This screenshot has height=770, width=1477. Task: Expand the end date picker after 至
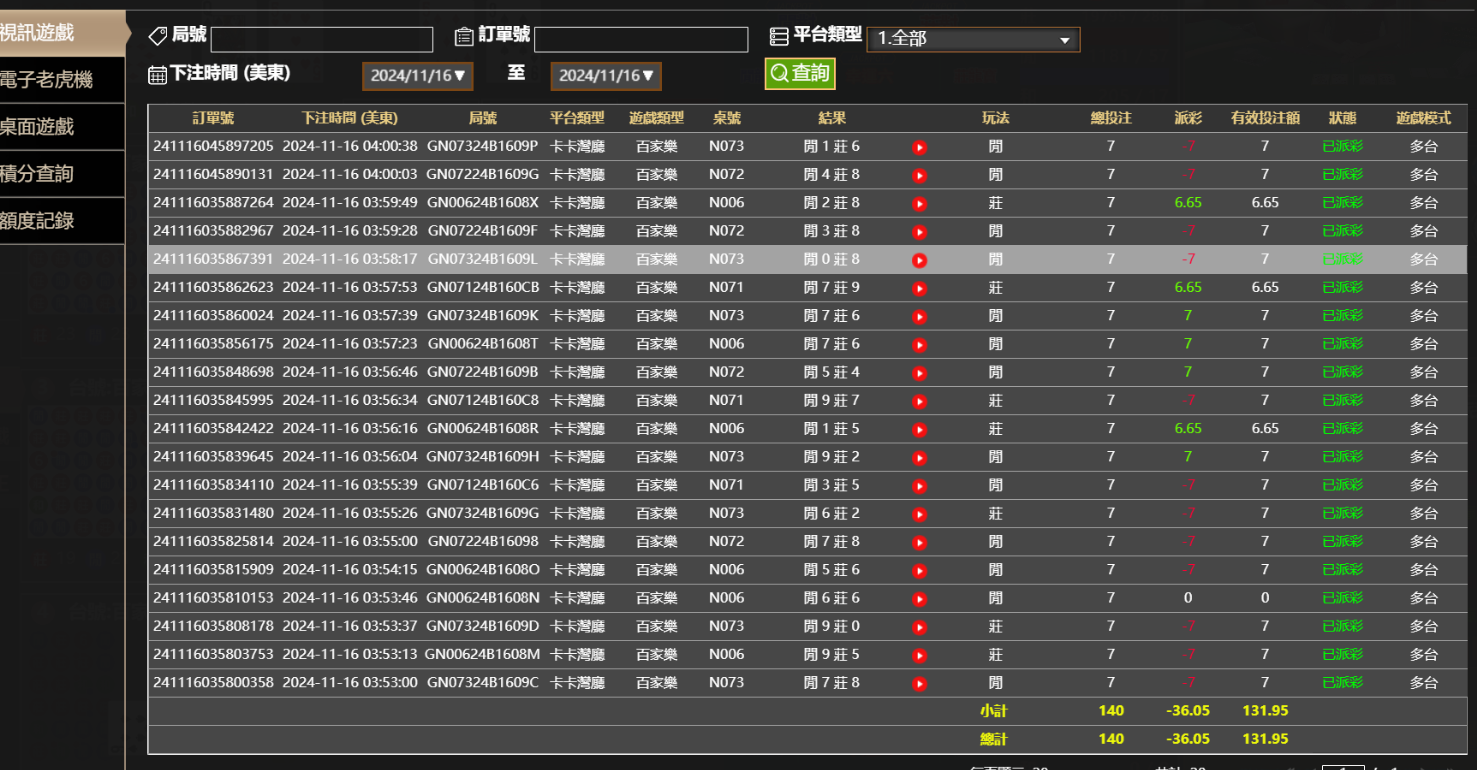[x=605, y=76]
